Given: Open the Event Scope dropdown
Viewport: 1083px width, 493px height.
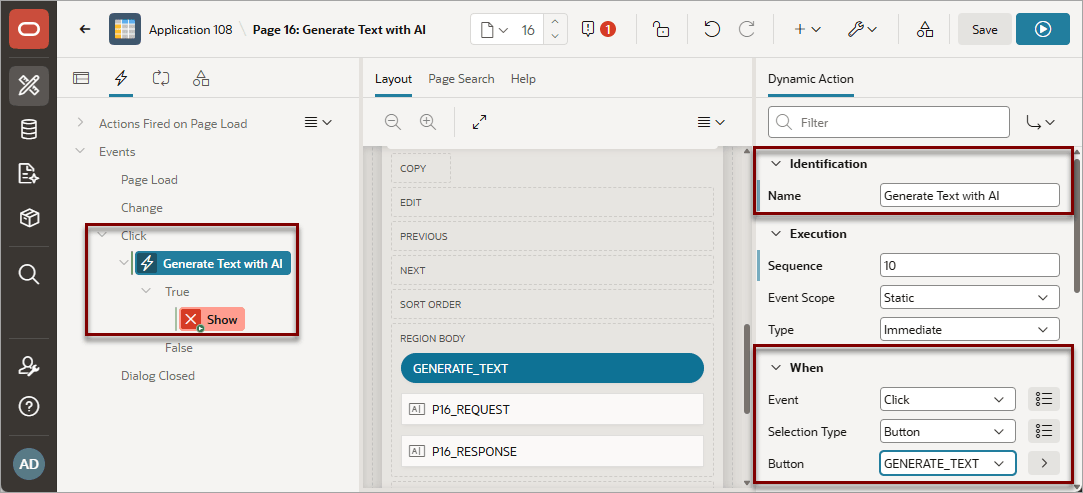Looking at the screenshot, I should pyautogui.click(x=970, y=298).
